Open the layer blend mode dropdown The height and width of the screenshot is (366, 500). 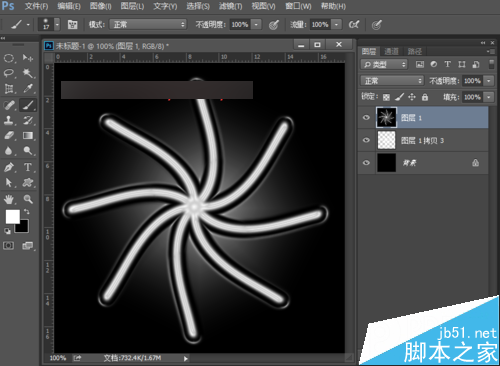392,81
